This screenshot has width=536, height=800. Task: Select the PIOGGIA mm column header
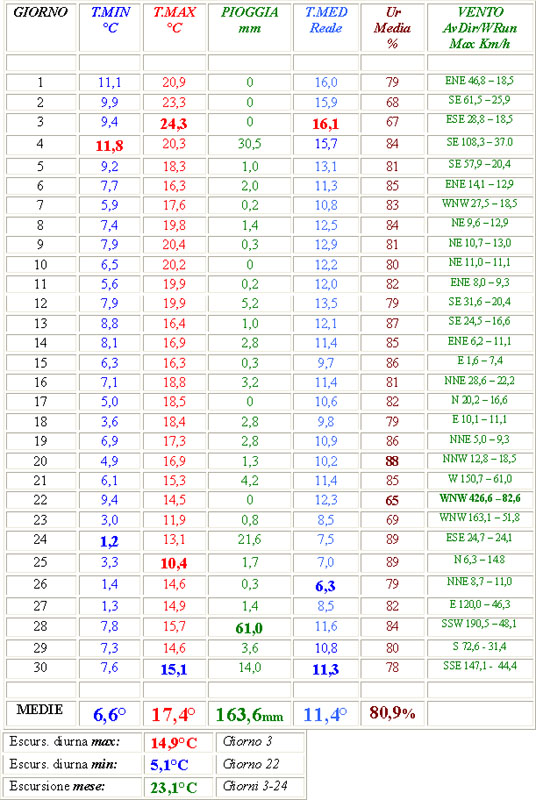coord(249,20)
